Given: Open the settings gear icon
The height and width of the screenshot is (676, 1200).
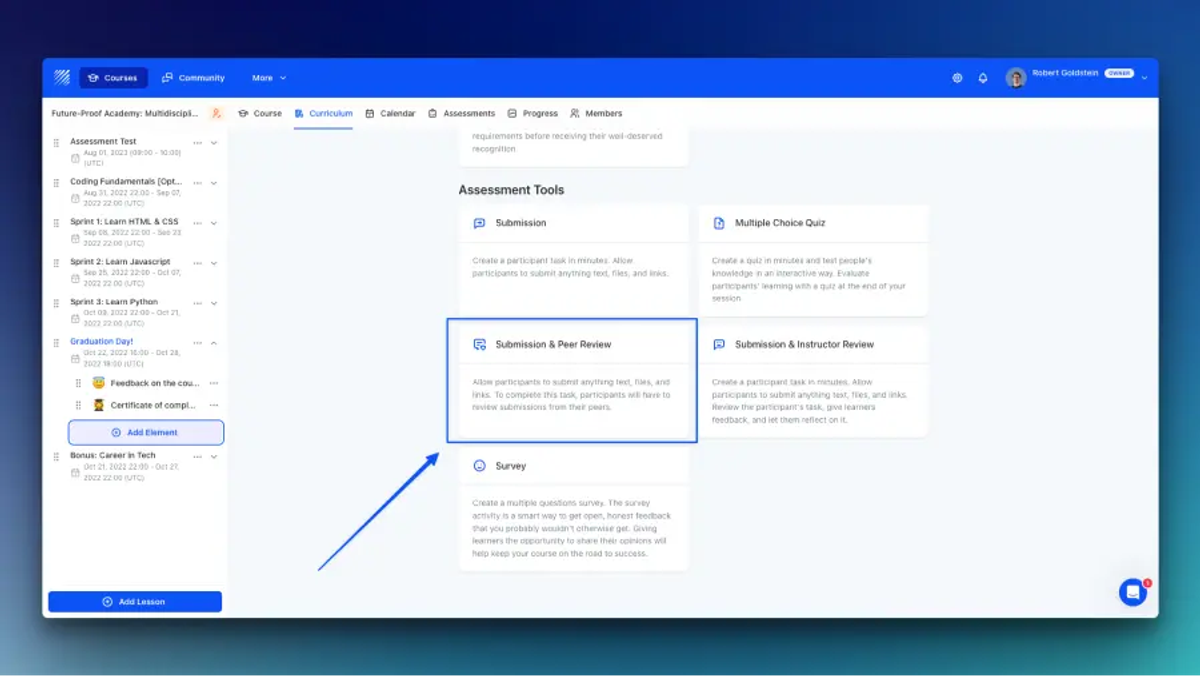Looking at the screenshot, I should point(957,78).
